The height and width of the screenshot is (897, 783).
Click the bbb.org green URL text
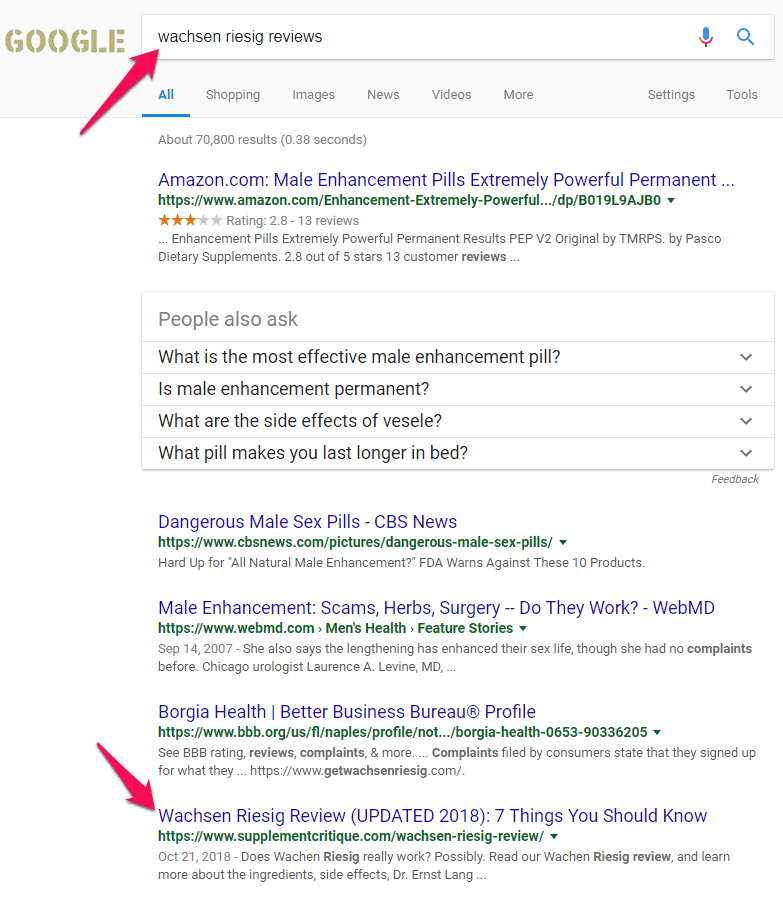[403, 732]
